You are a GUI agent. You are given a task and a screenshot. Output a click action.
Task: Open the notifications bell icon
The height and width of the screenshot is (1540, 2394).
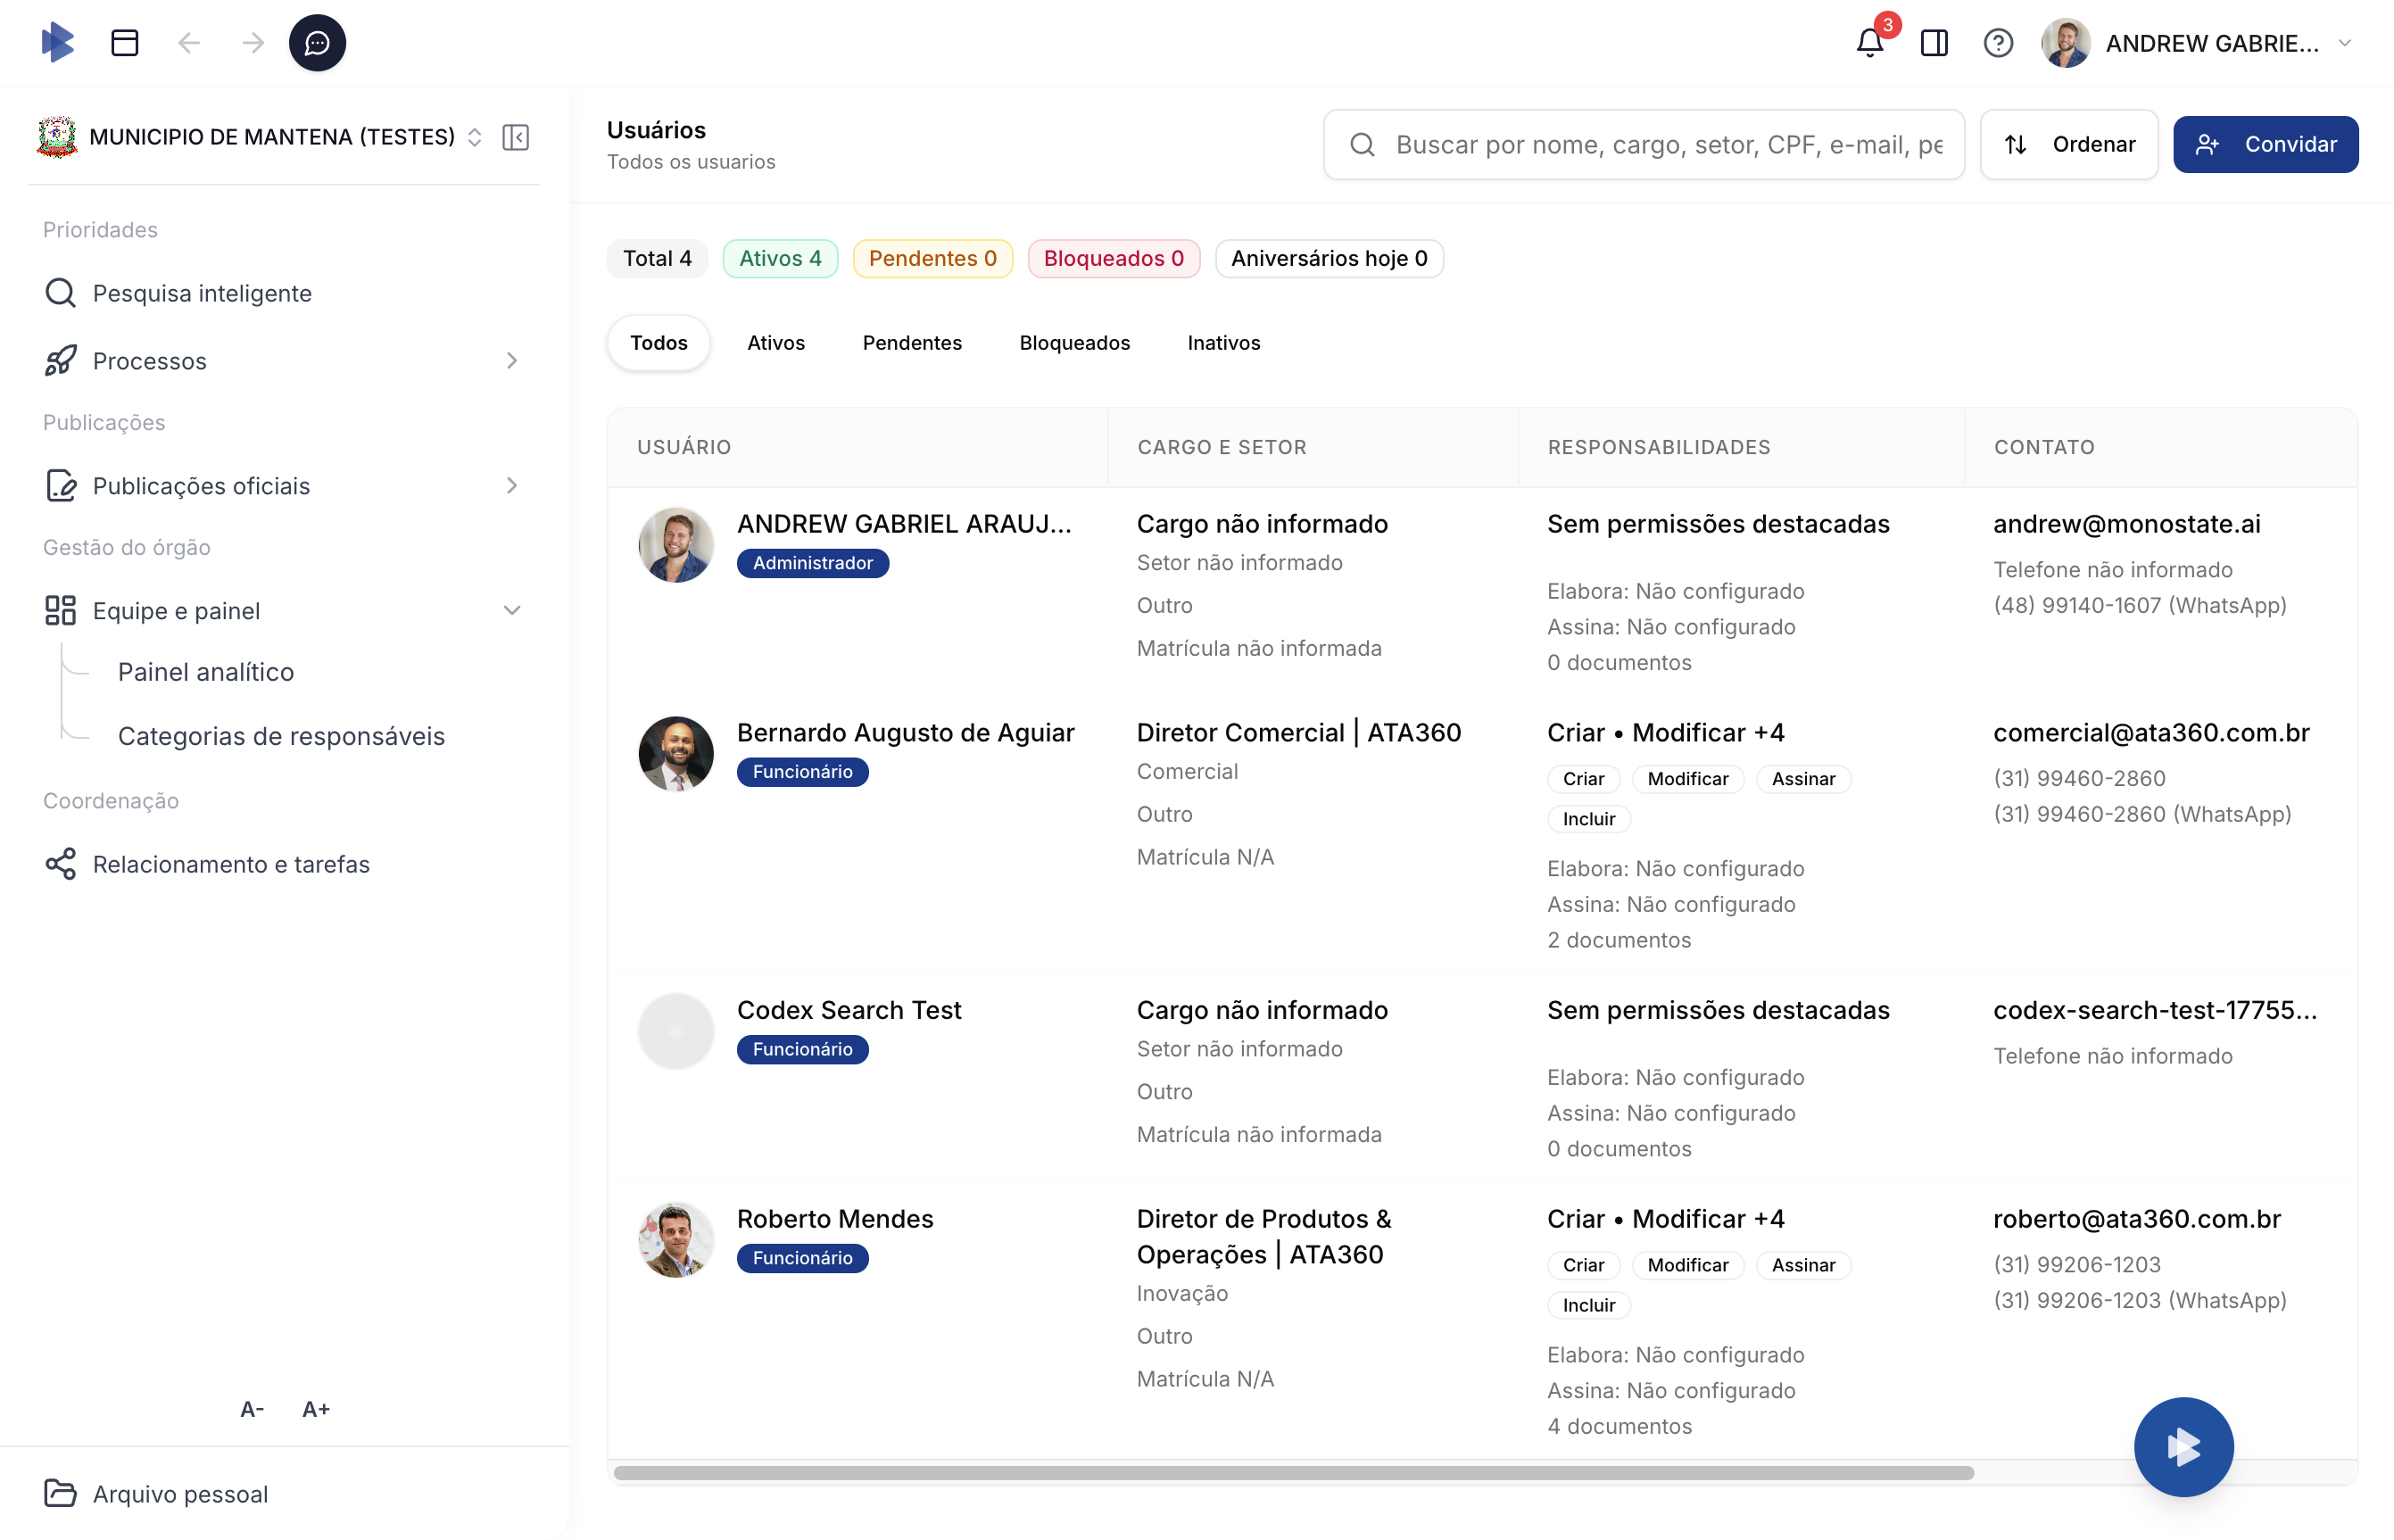click(x=1869, y=43)
